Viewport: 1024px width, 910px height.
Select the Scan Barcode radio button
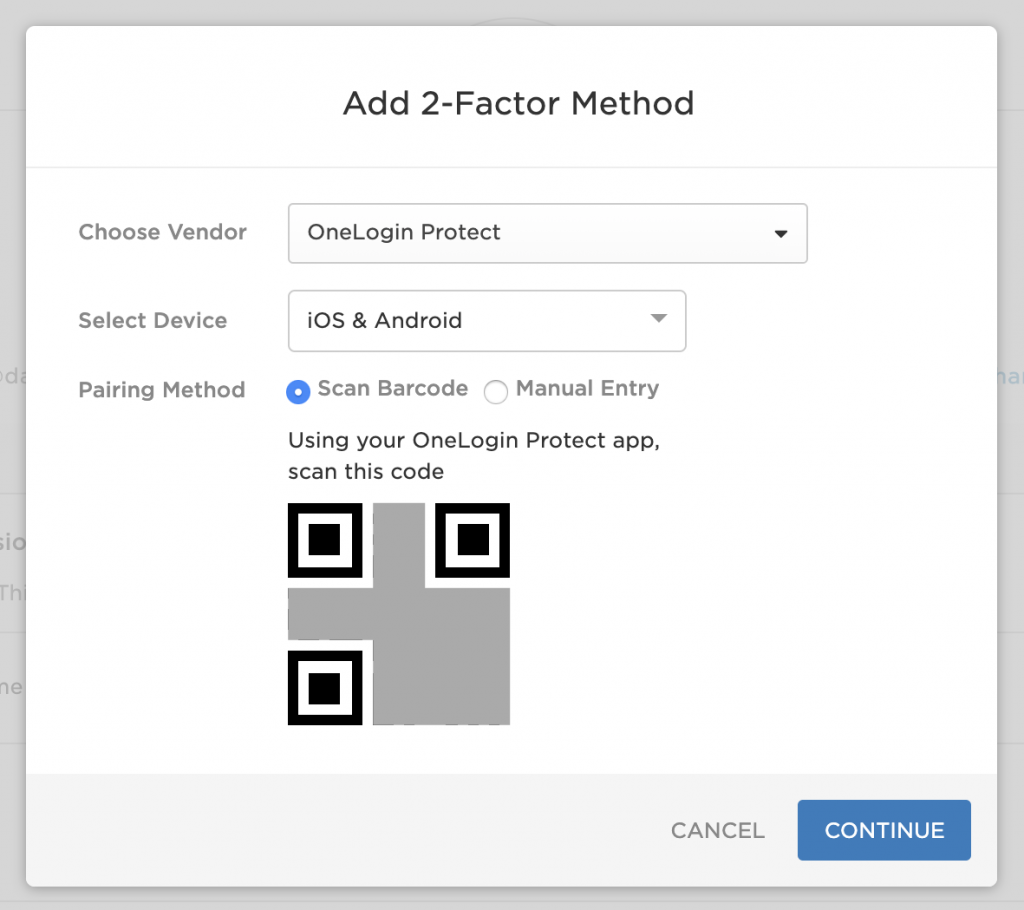[298, 392]
